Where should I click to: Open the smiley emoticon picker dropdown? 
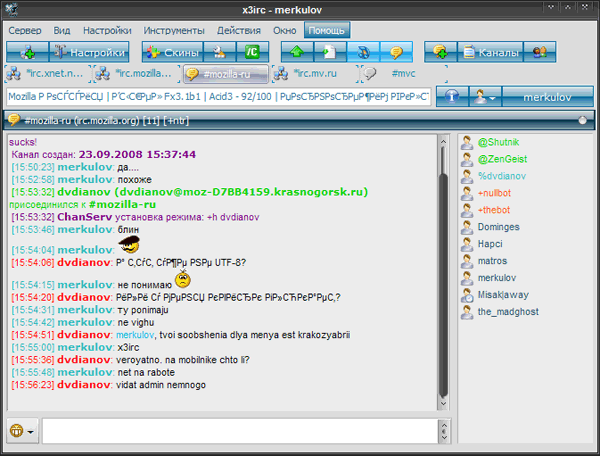22,431
